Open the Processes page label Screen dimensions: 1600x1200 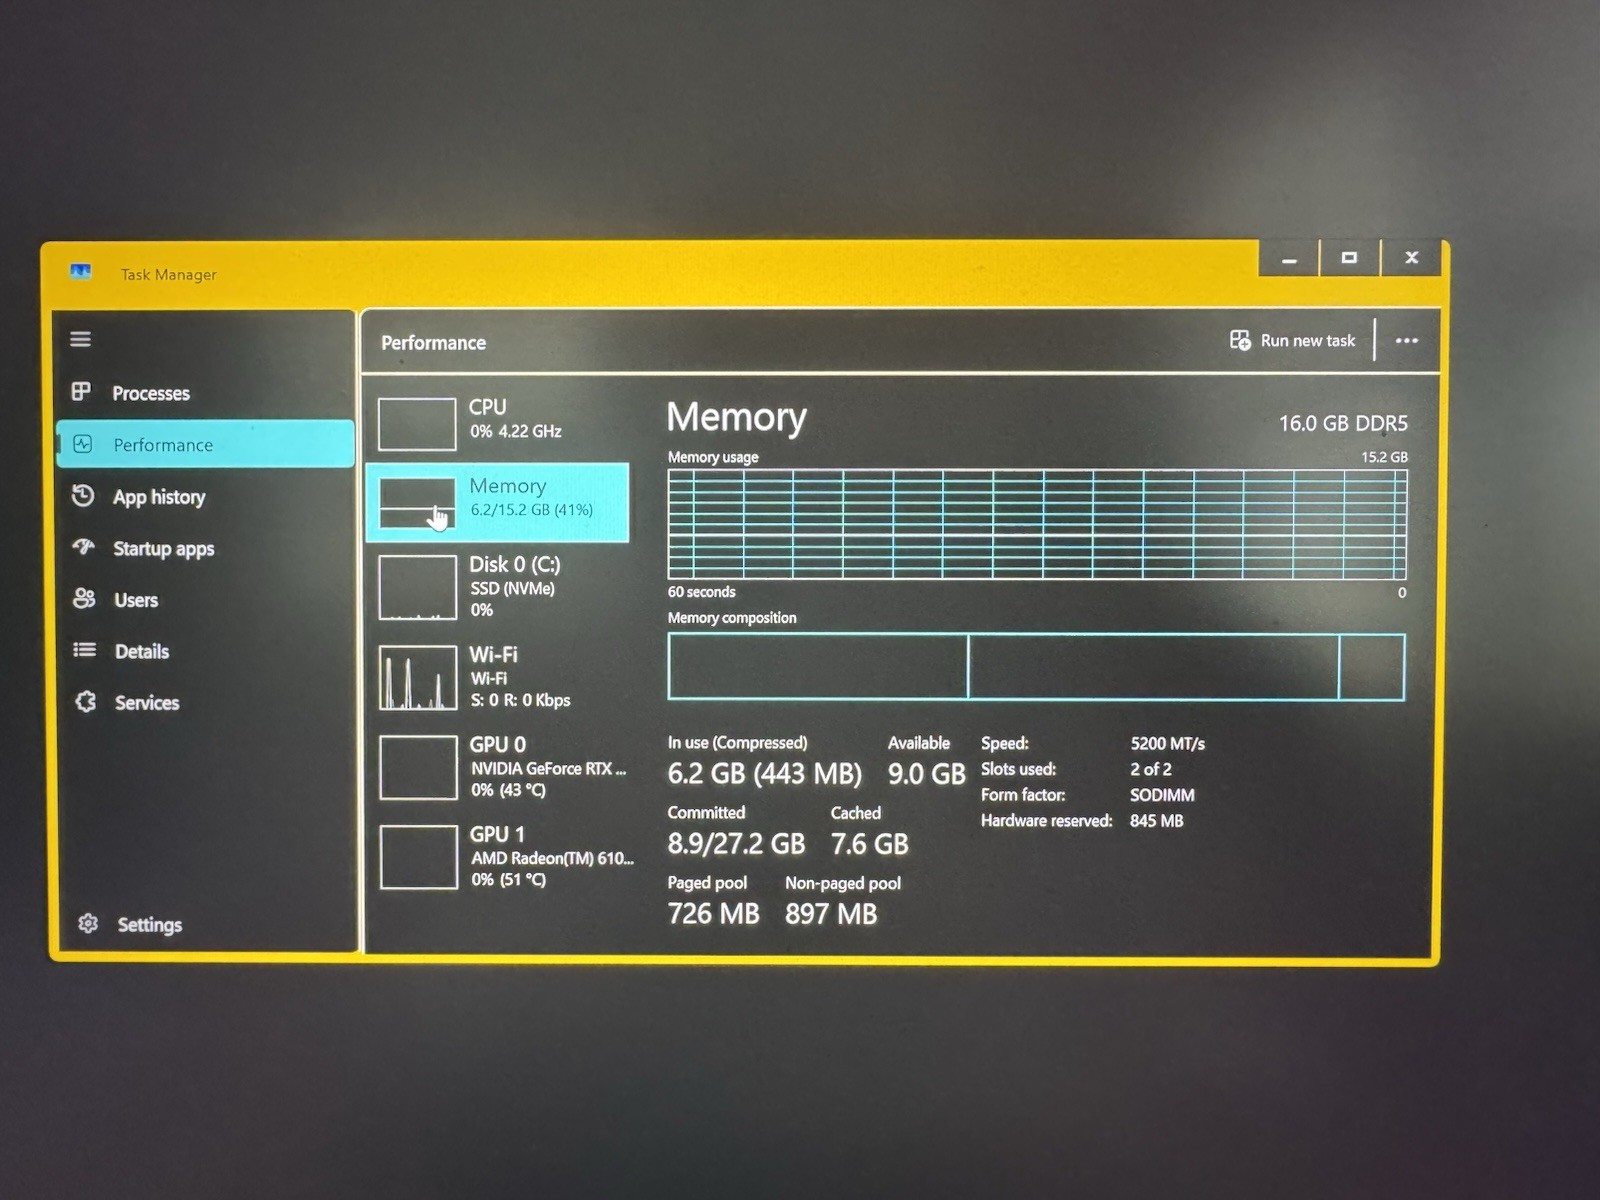coord(151,393)
